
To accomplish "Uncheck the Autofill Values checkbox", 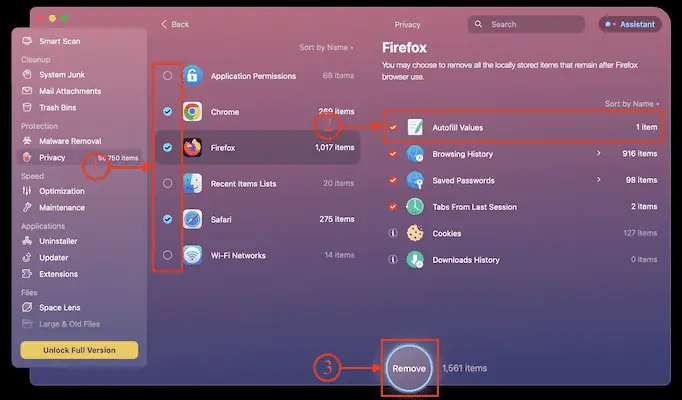I will click(x=393, y=128).
